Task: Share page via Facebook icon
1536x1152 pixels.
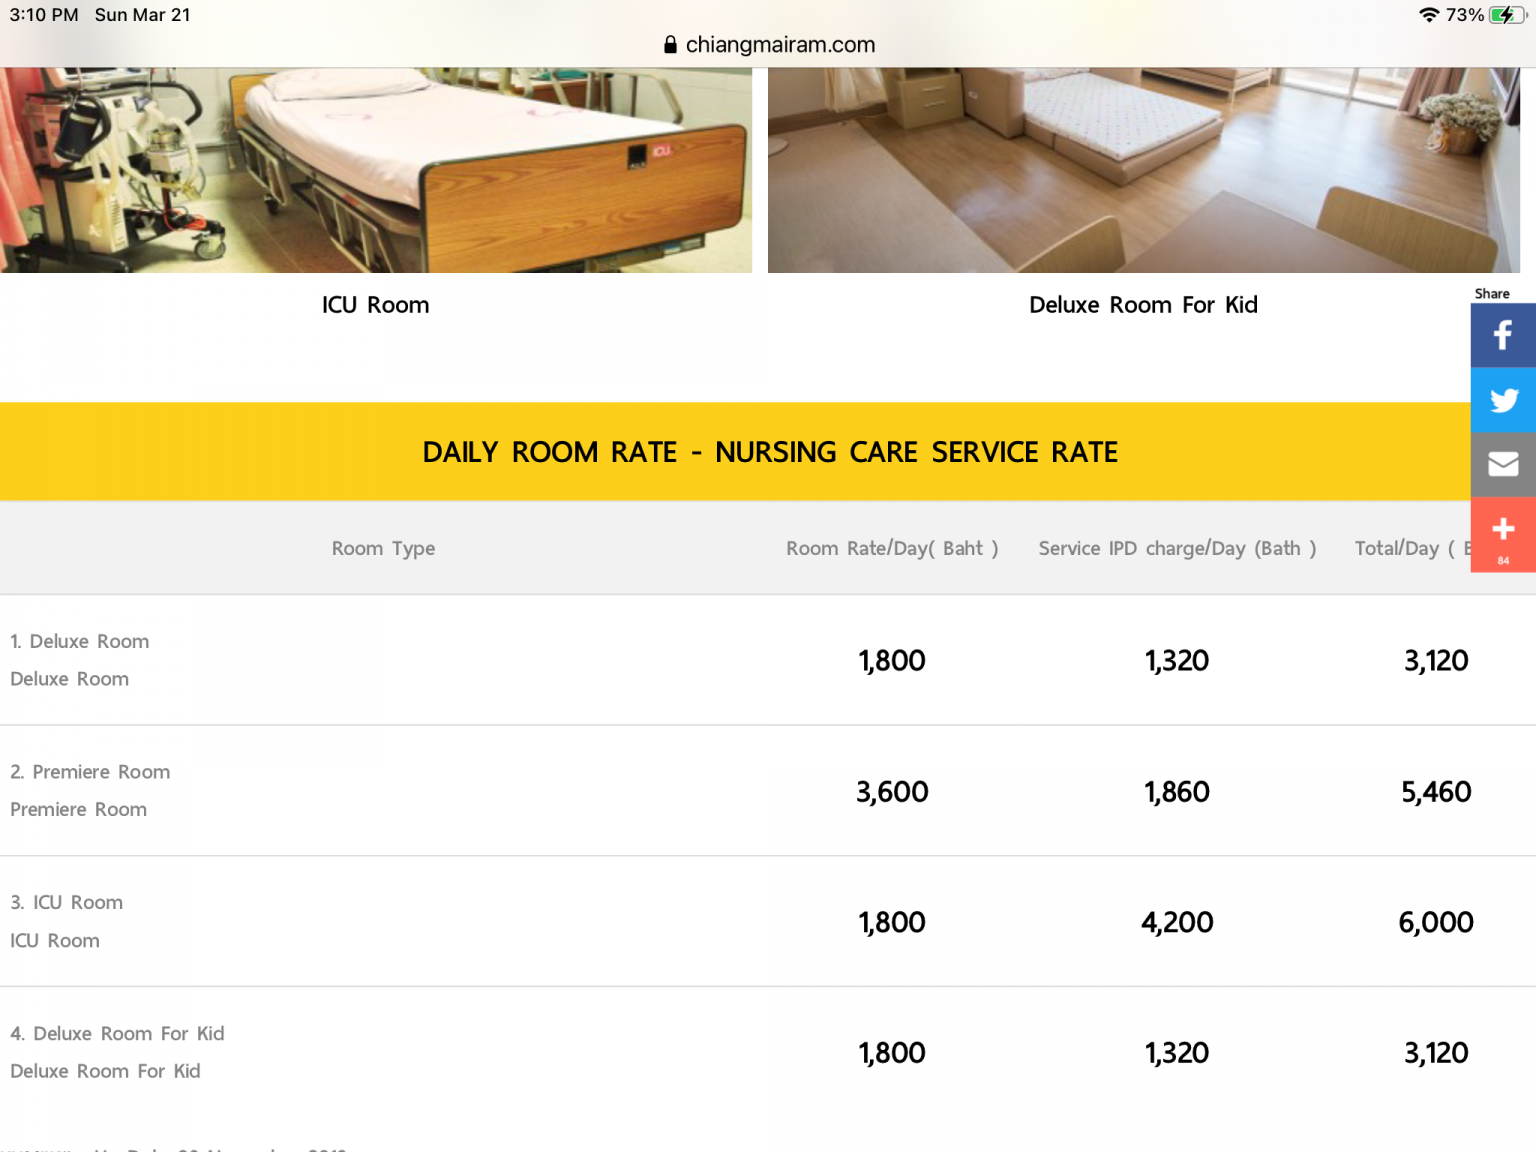Action: tap(1502, 335)
